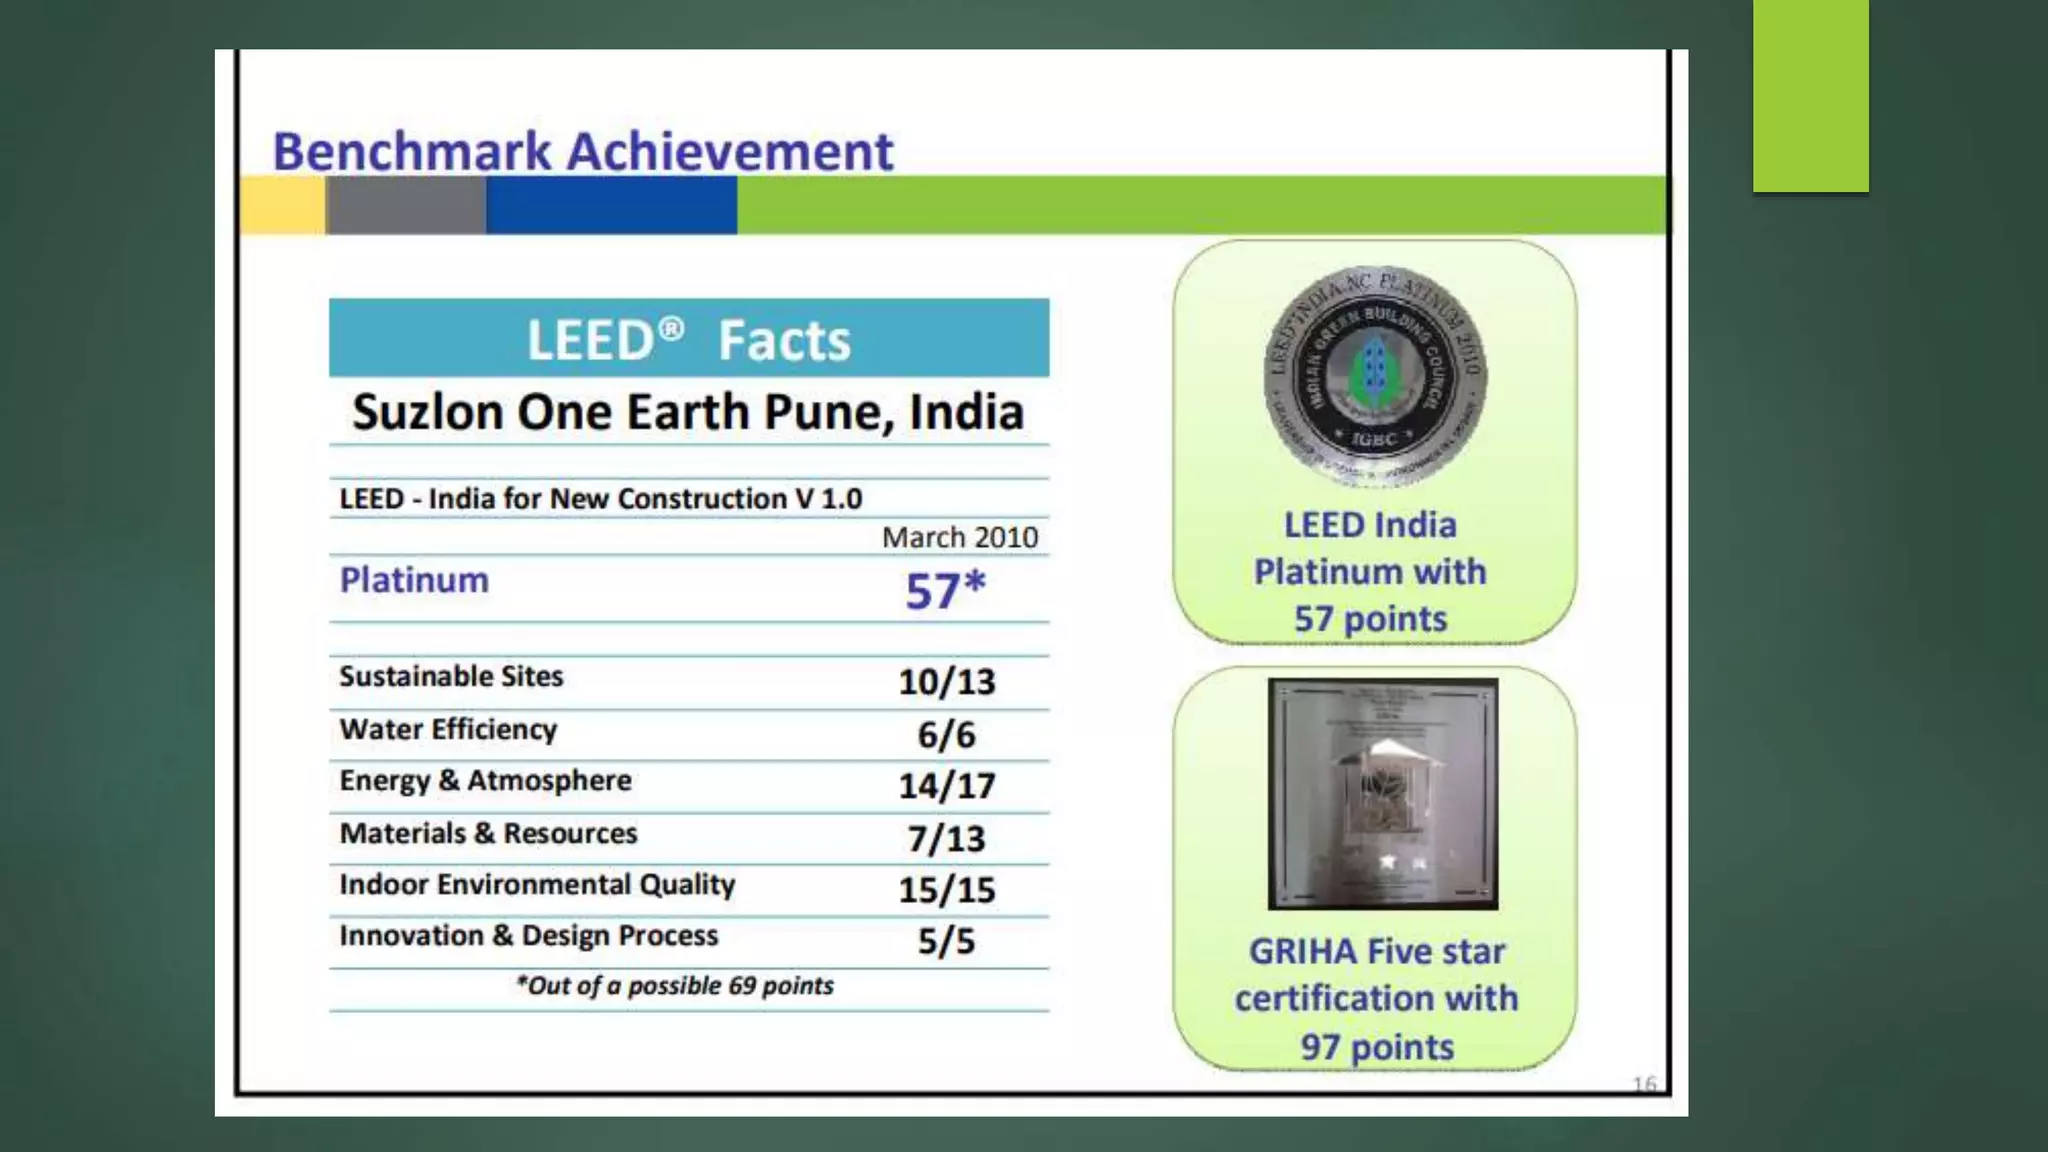Screen dimensions: 2048x1152
Task: Click the yellow block in color bar
Action: (x=282, y=205)
